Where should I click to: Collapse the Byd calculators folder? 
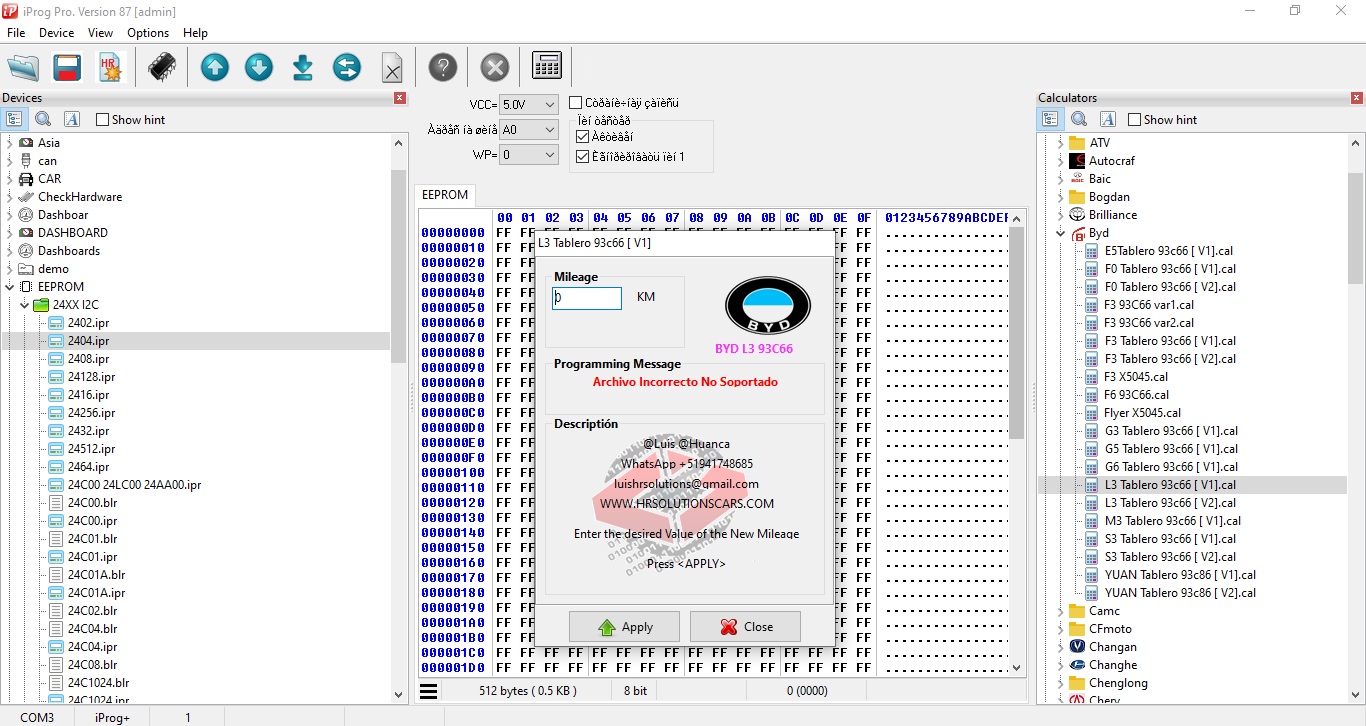pyautogui.click(x=1060, y=233)
